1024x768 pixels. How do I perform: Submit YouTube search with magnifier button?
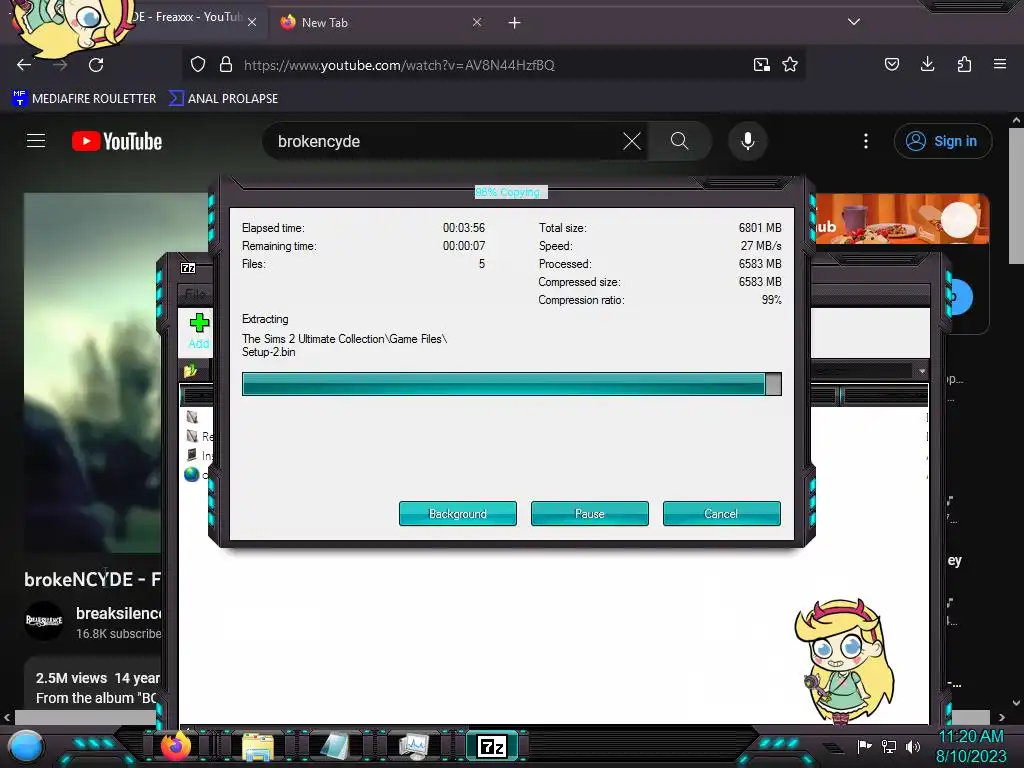click(680, 141)
